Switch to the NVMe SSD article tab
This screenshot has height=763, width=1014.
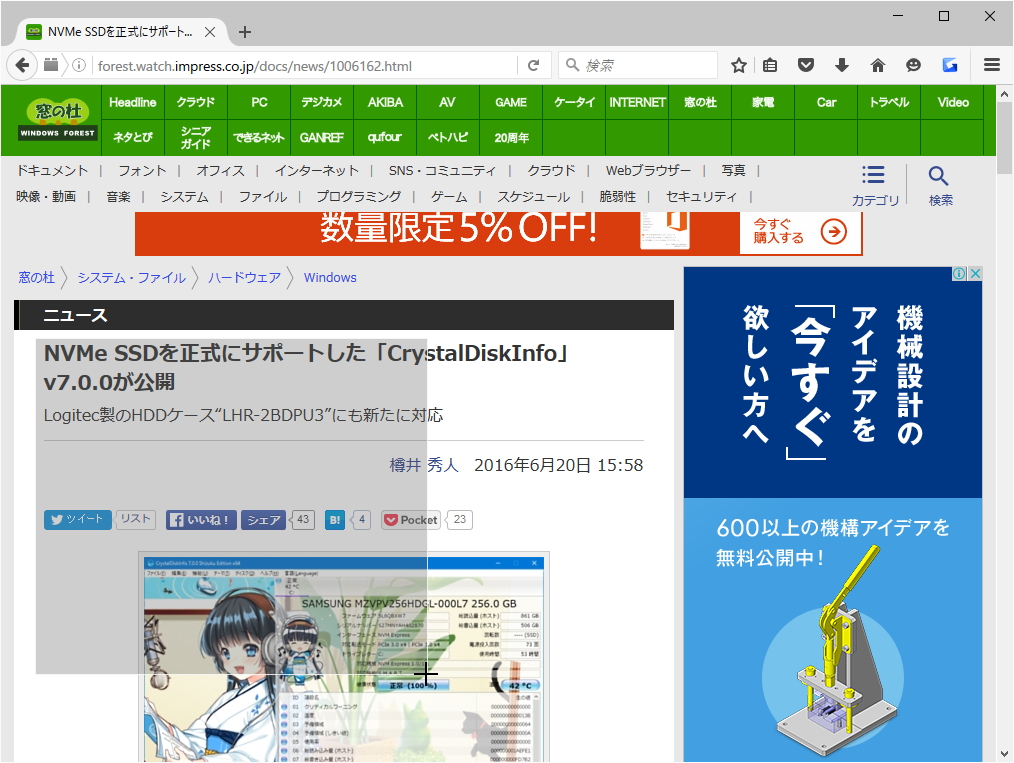click(x=120, y=31)
